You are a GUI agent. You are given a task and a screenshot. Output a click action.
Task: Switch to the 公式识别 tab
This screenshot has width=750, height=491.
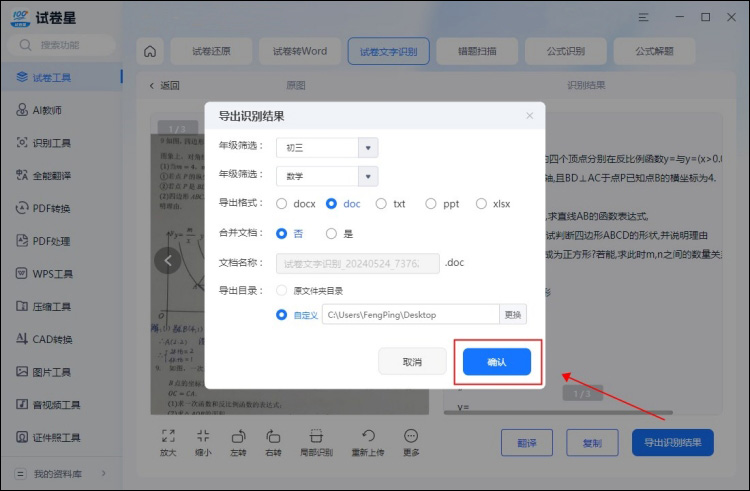[x=566, y=51]
